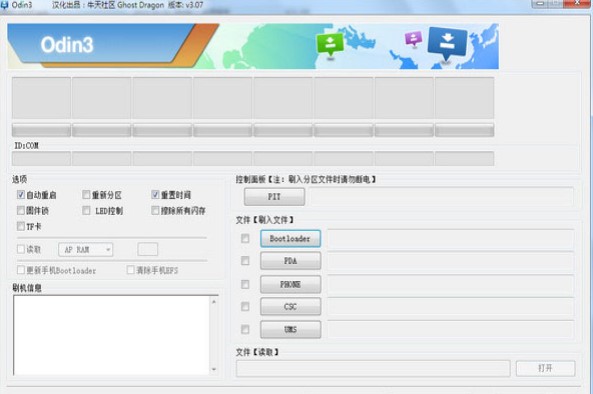
Task: Click the ID:COM label
Action: click(x=26, y=146)
